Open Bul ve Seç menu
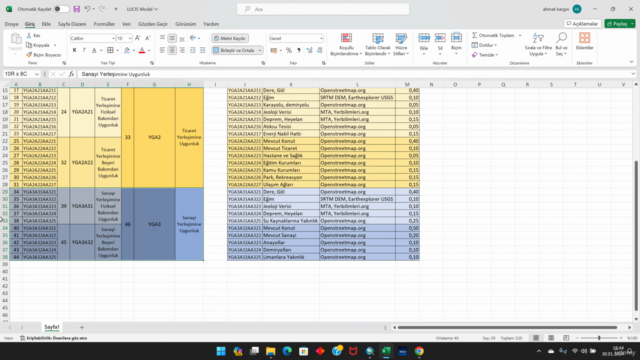Screen dimensions: 640x360 [x=562, y=44]
